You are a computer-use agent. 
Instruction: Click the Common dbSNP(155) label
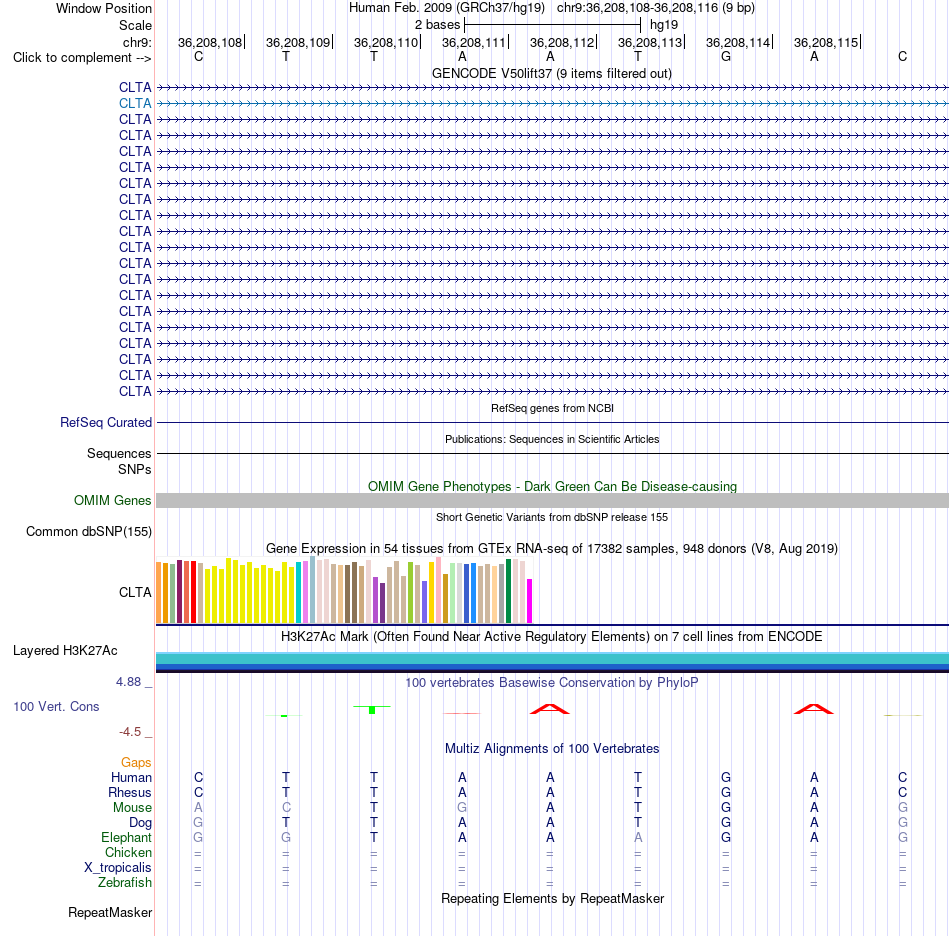click(x=88, y=531)
